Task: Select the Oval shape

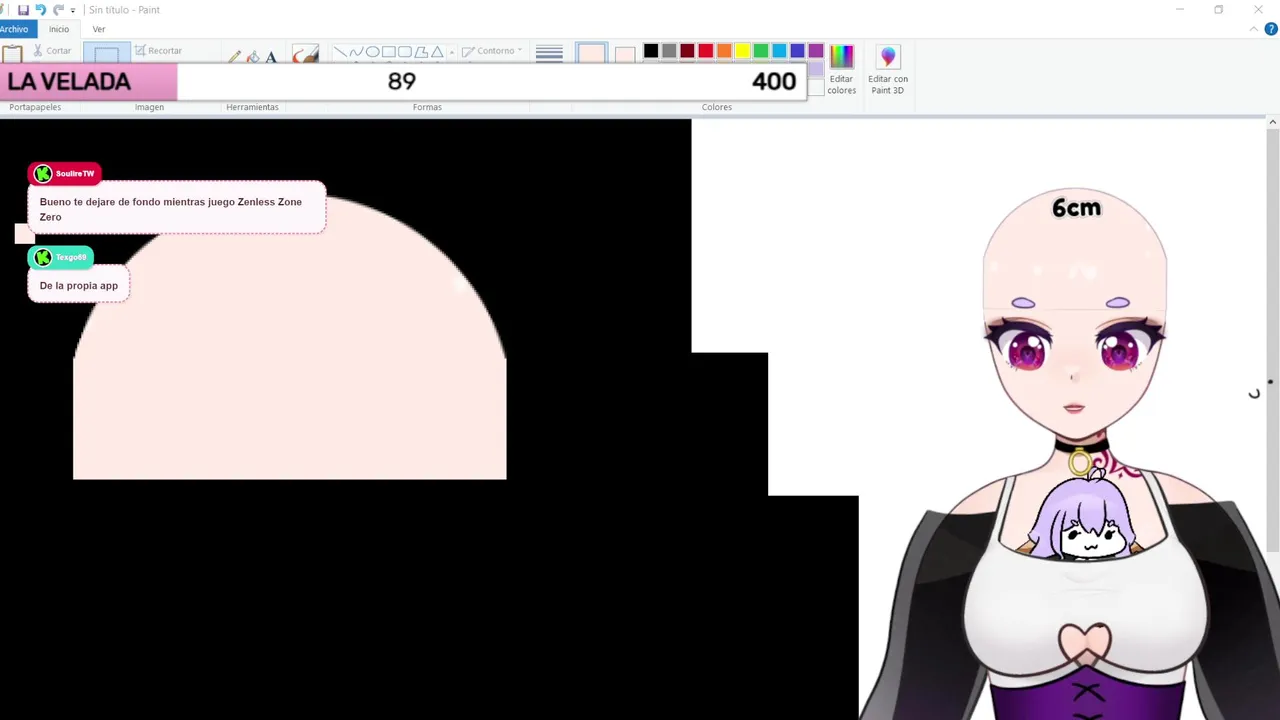Action: (372, 52)
